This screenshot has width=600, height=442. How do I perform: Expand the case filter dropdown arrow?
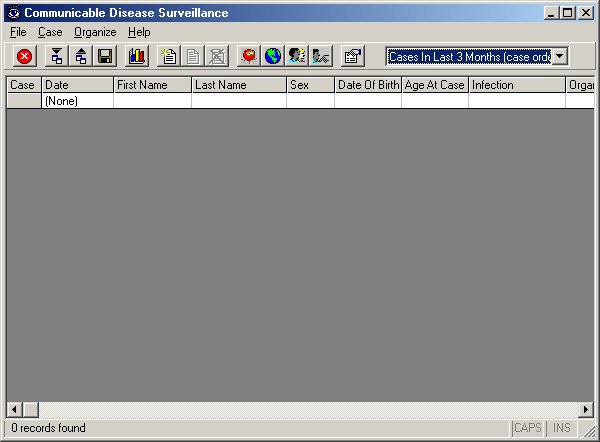[x=560, y=57]
